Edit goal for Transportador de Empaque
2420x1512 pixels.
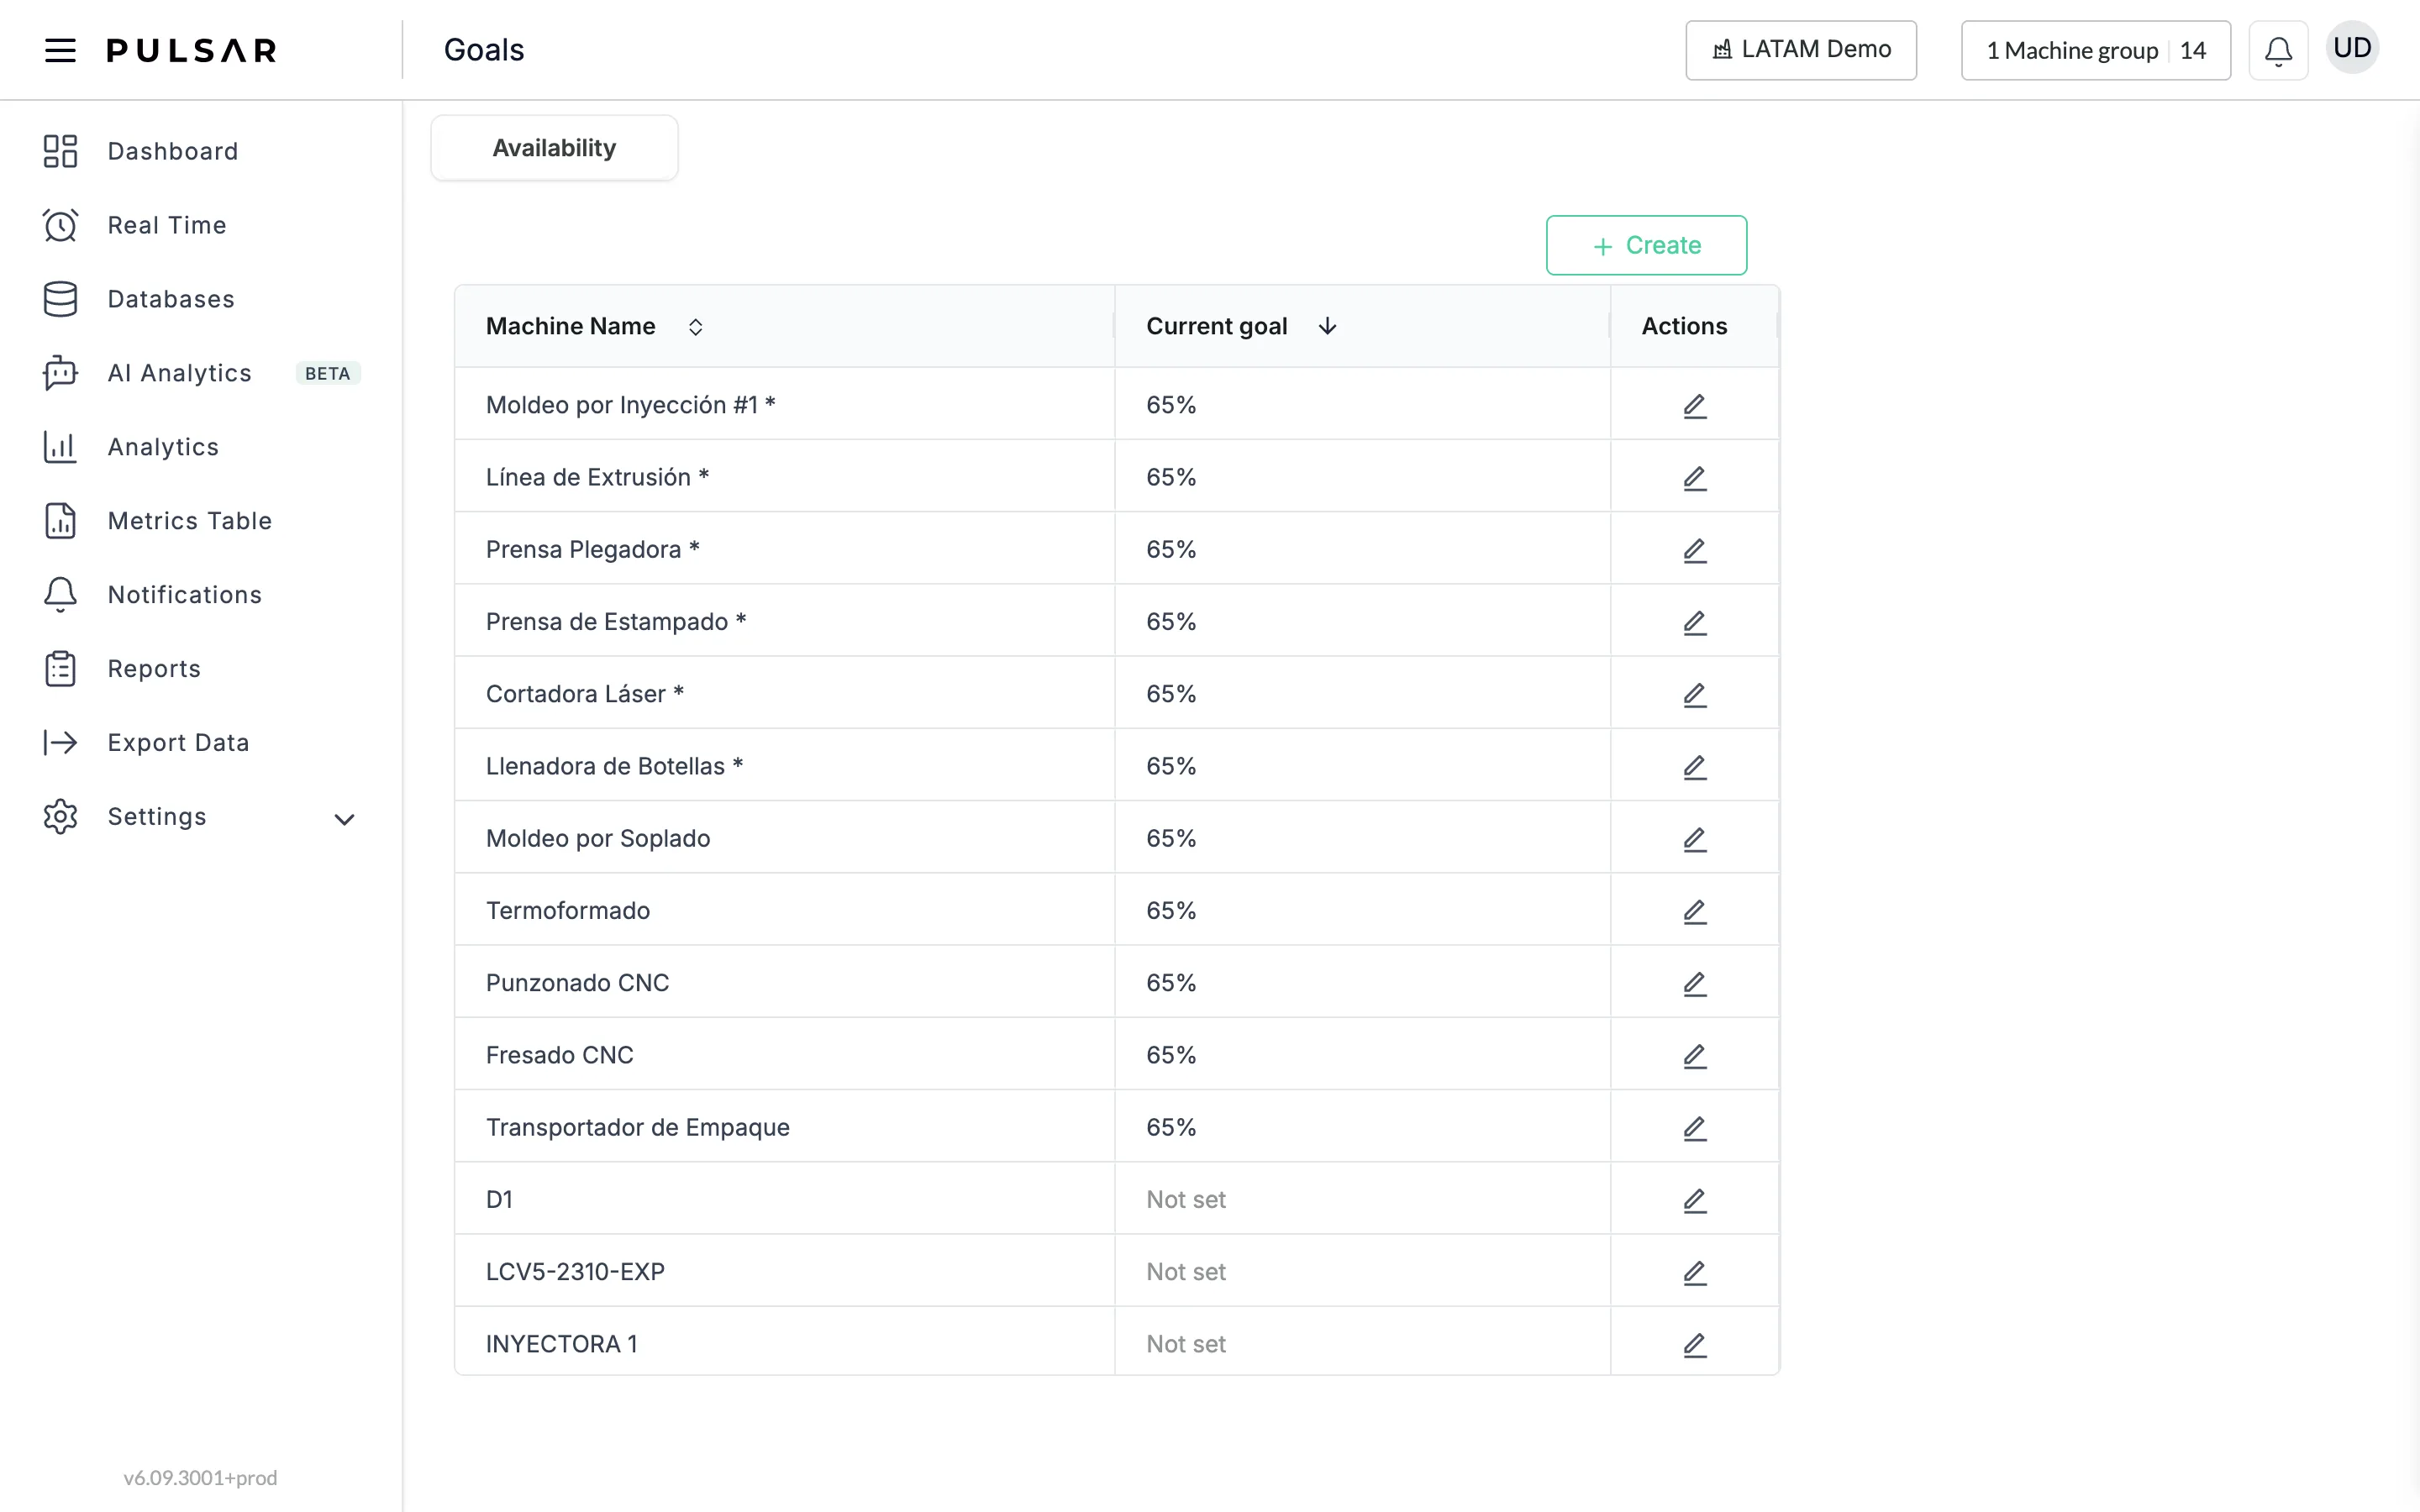click(x=1694, y=1127)
